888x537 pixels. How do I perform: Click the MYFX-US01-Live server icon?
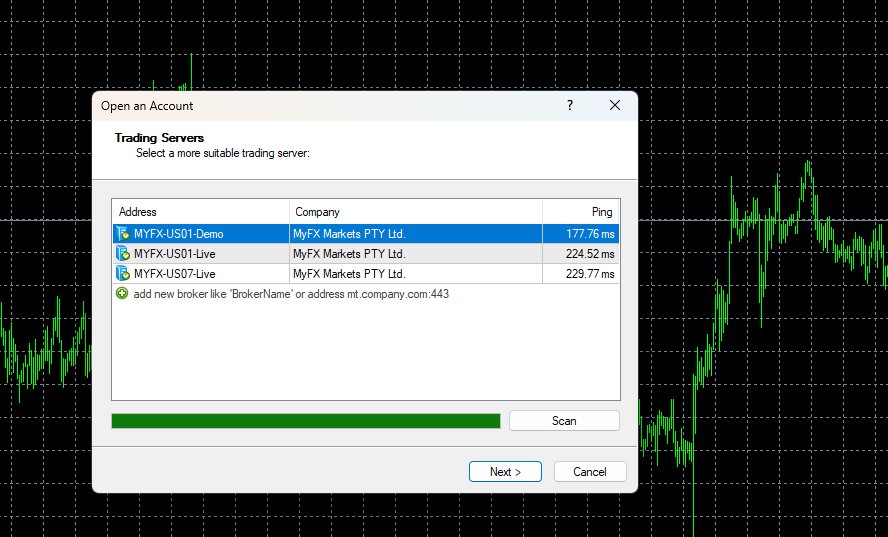(x=123, y=254)
